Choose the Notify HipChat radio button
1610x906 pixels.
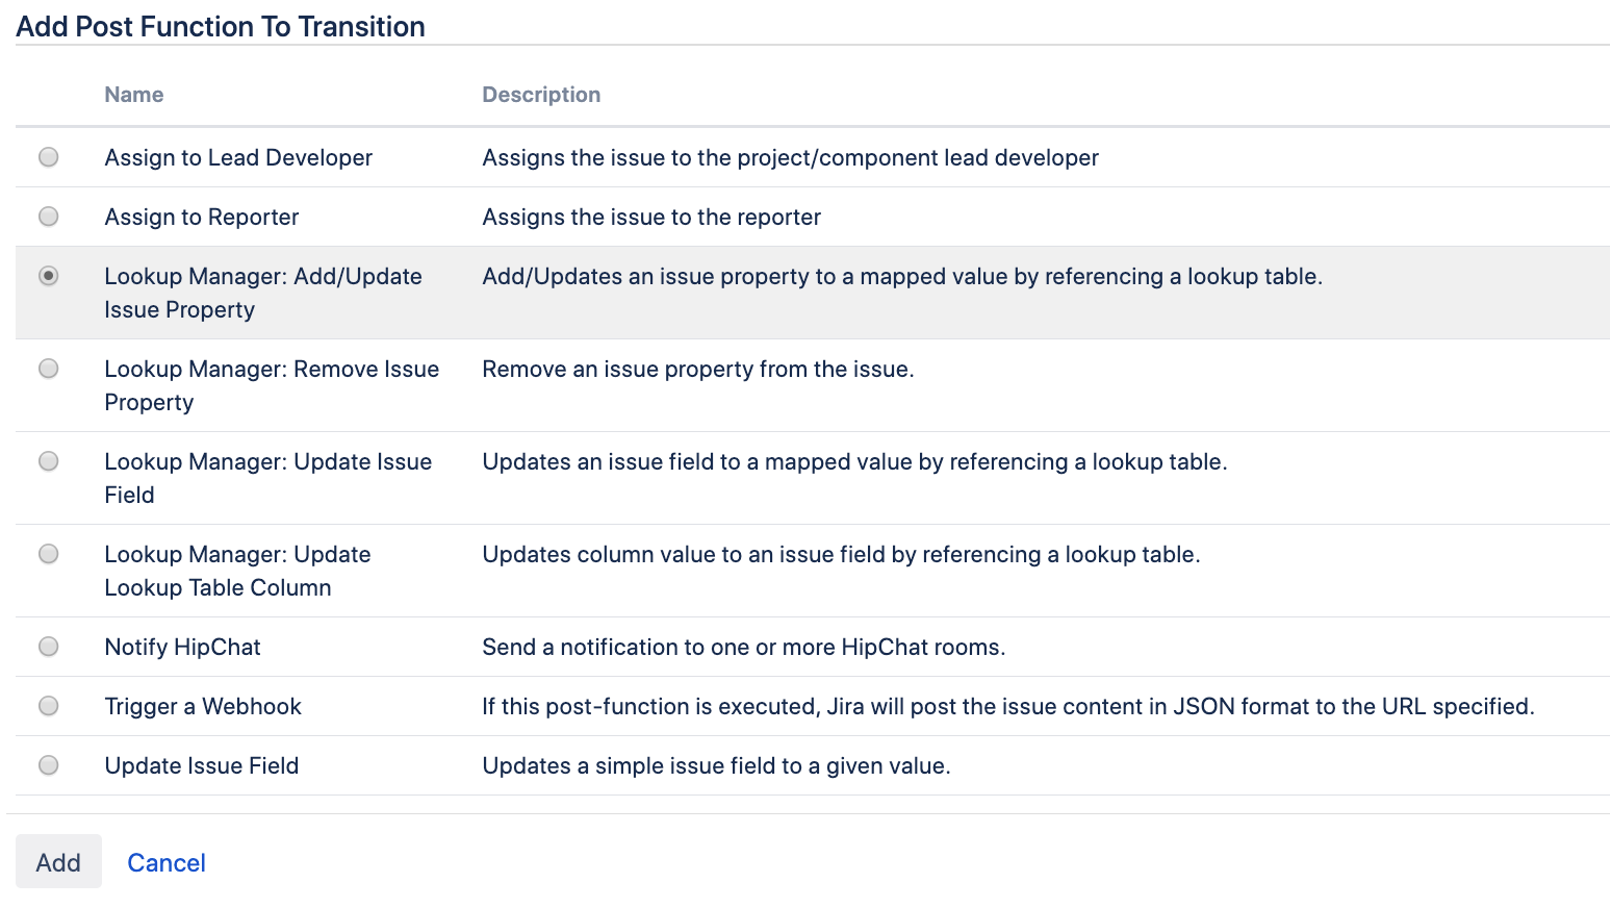click(x=48, y=647)
